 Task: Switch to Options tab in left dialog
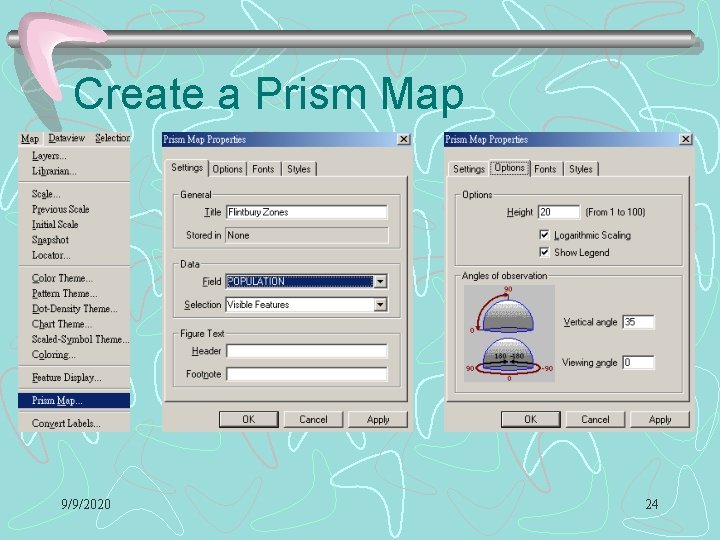pos(227,169)
